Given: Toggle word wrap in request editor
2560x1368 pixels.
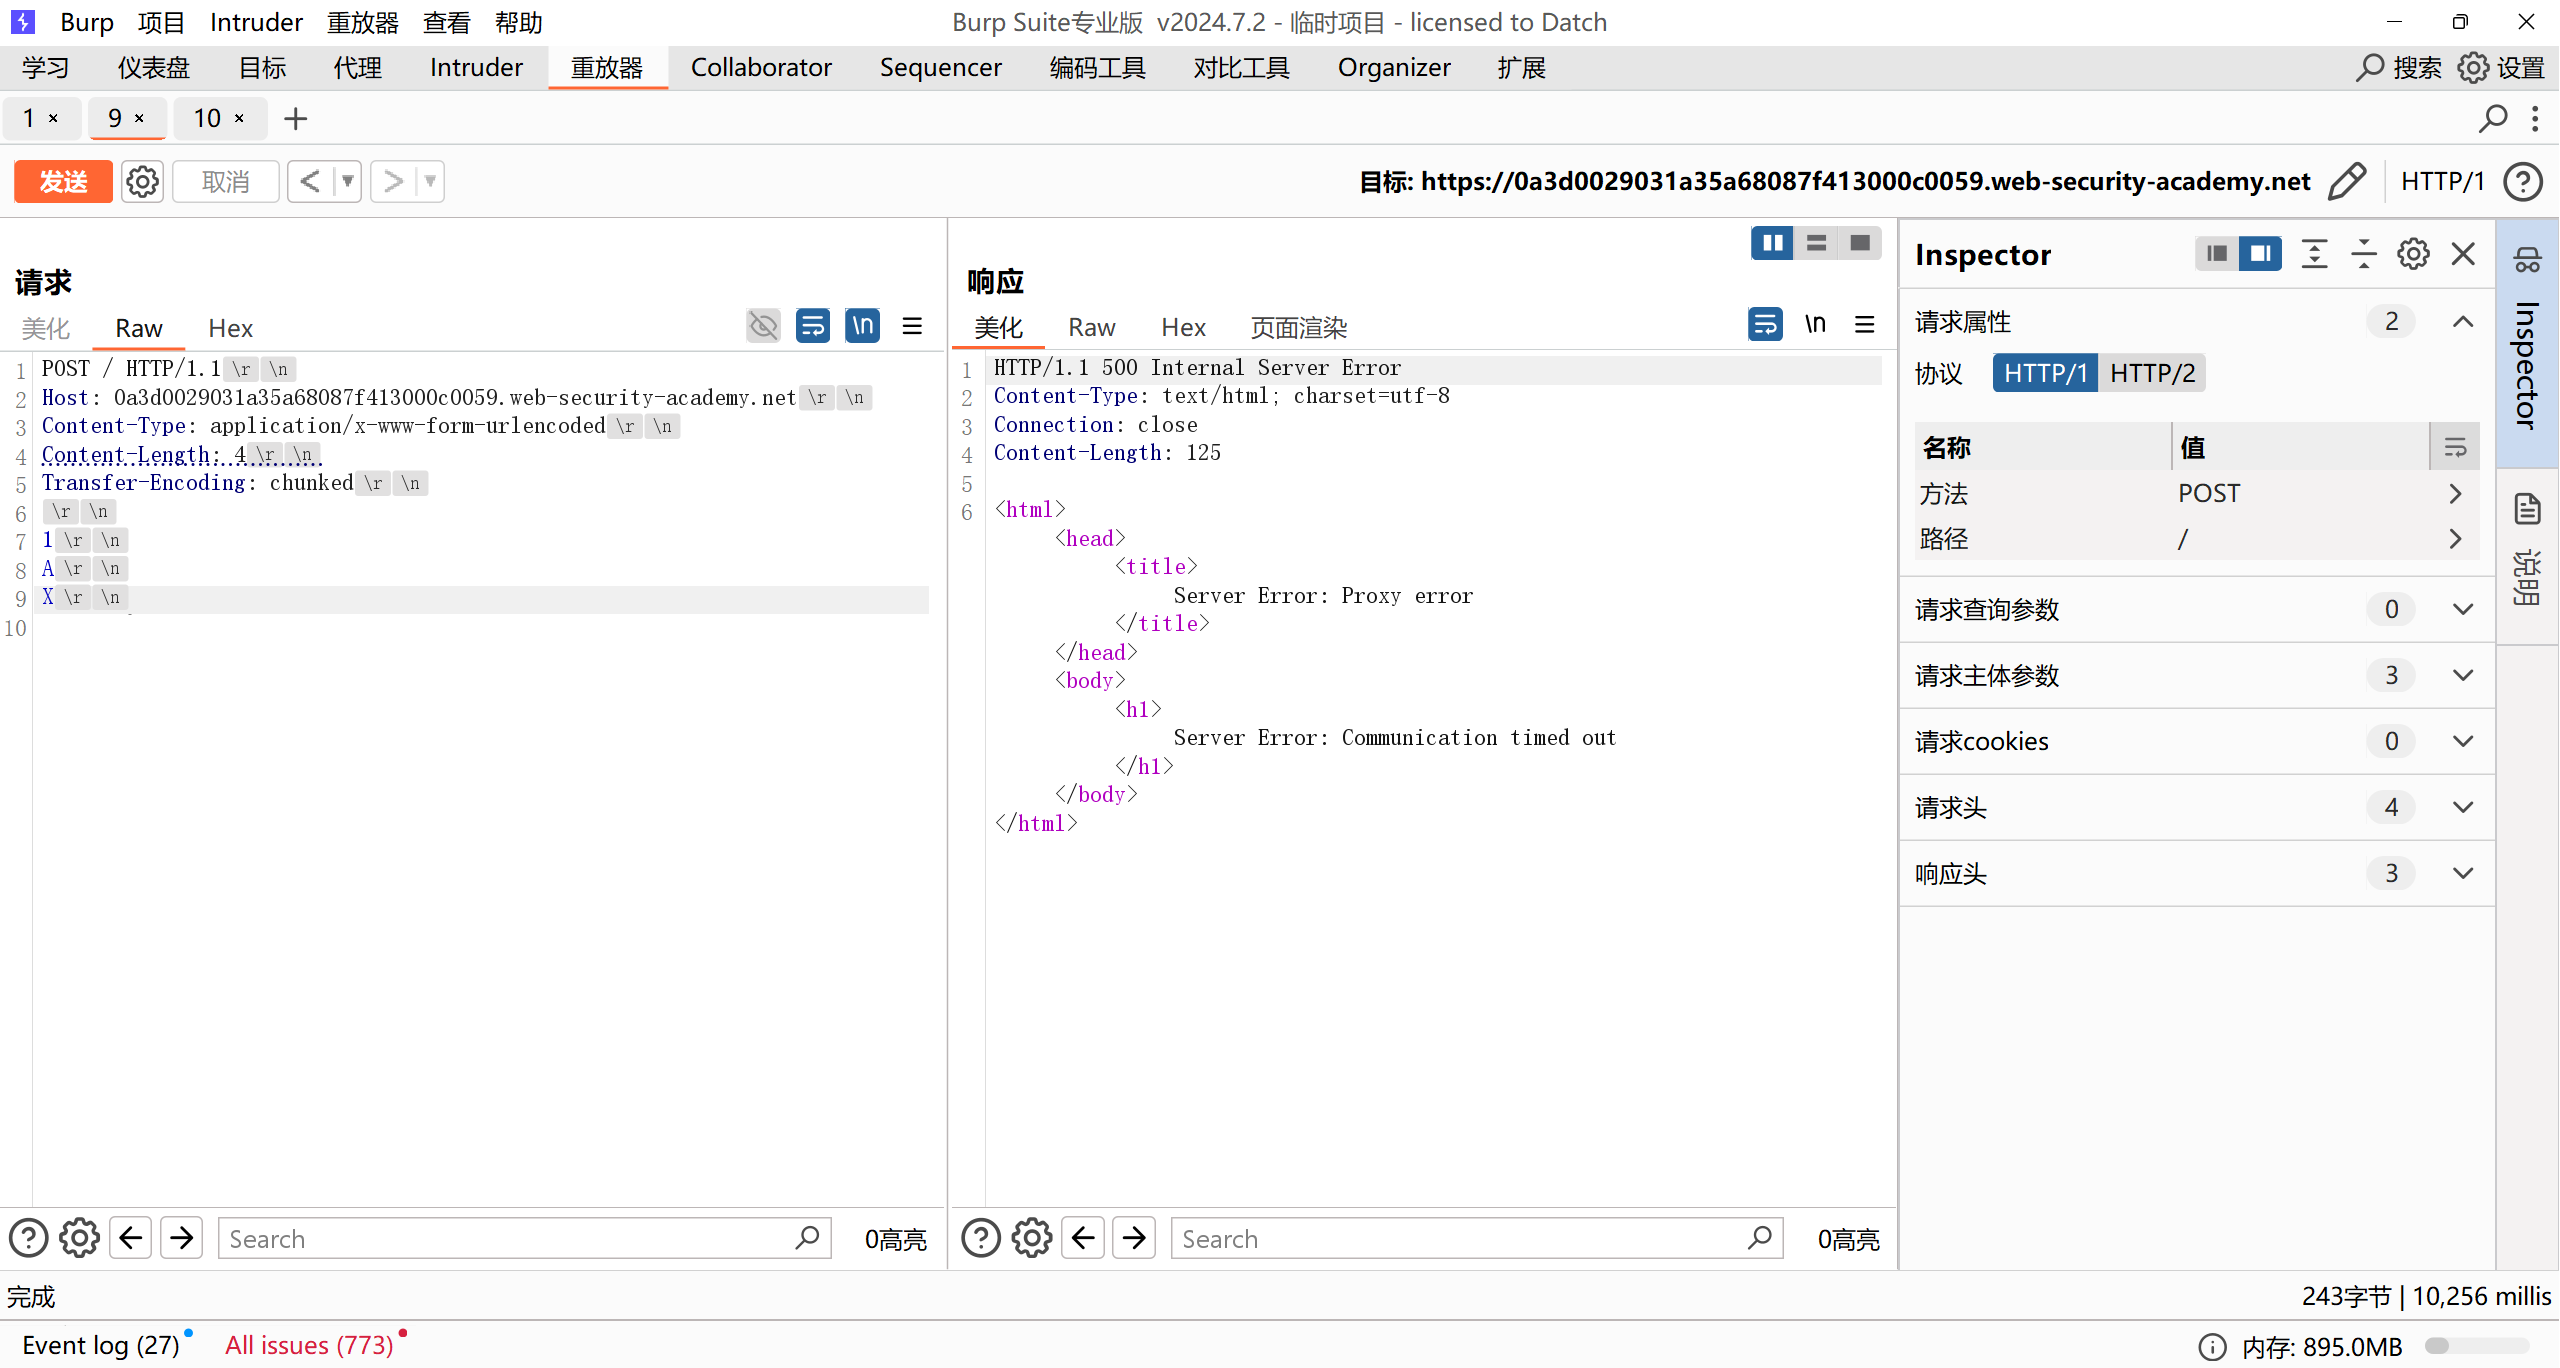Looking at the screenshot, I should (812, 326).
